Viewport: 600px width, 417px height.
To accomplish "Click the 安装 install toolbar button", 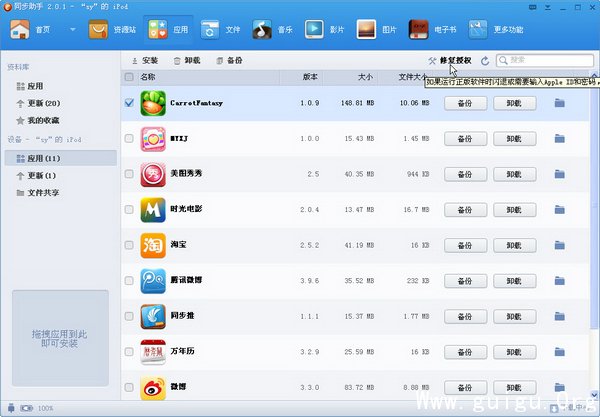I will coord(145,60).
